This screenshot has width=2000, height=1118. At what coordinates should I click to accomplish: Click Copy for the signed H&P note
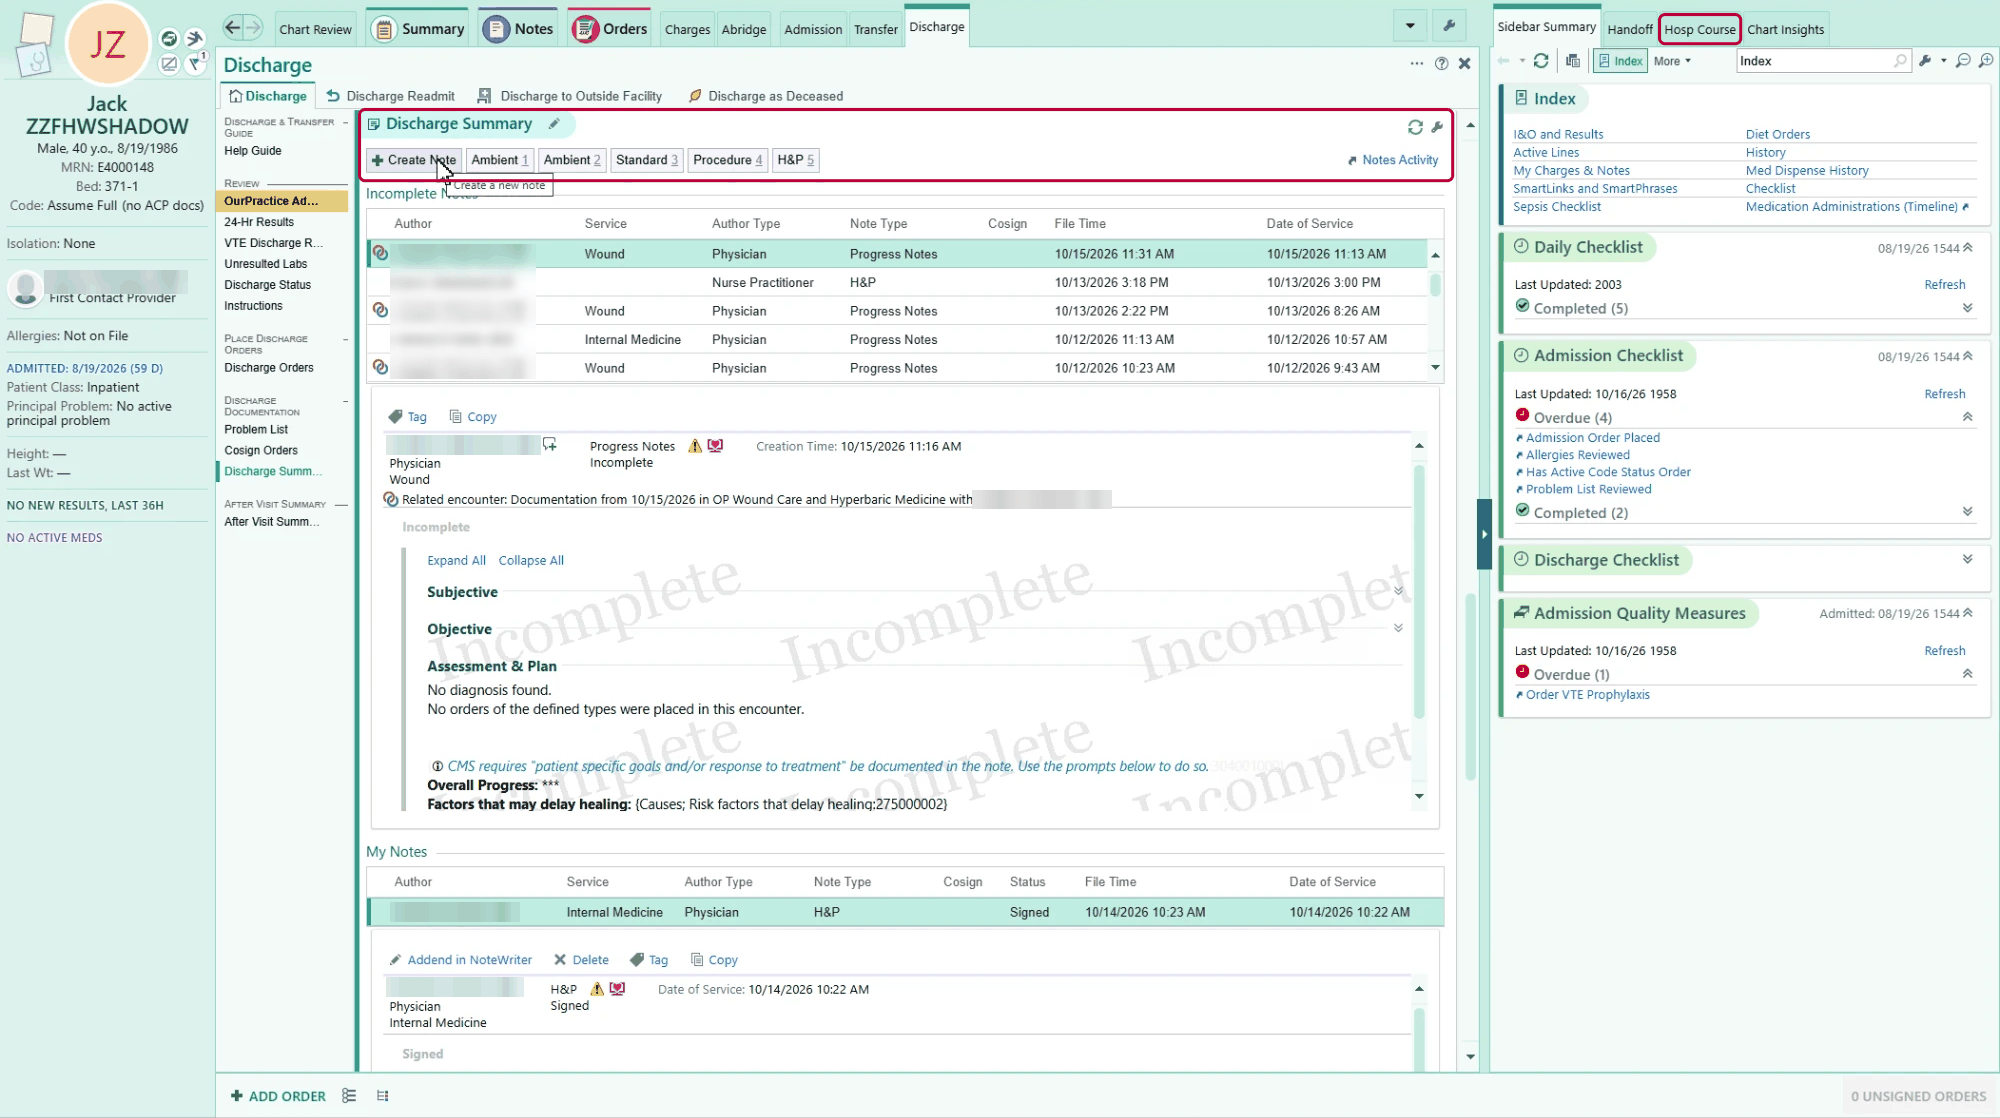[x=715, y=960]
